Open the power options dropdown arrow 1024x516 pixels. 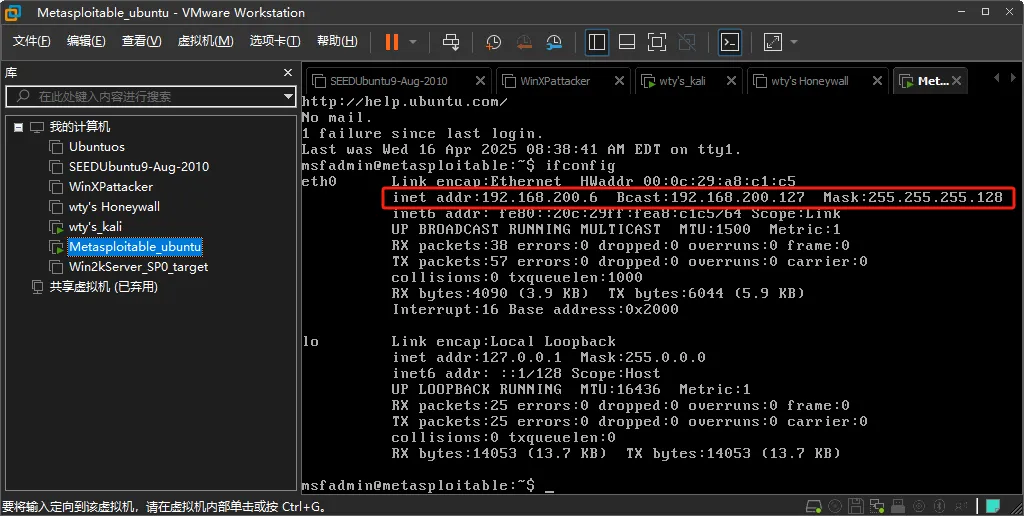click(x=413, y=42)
